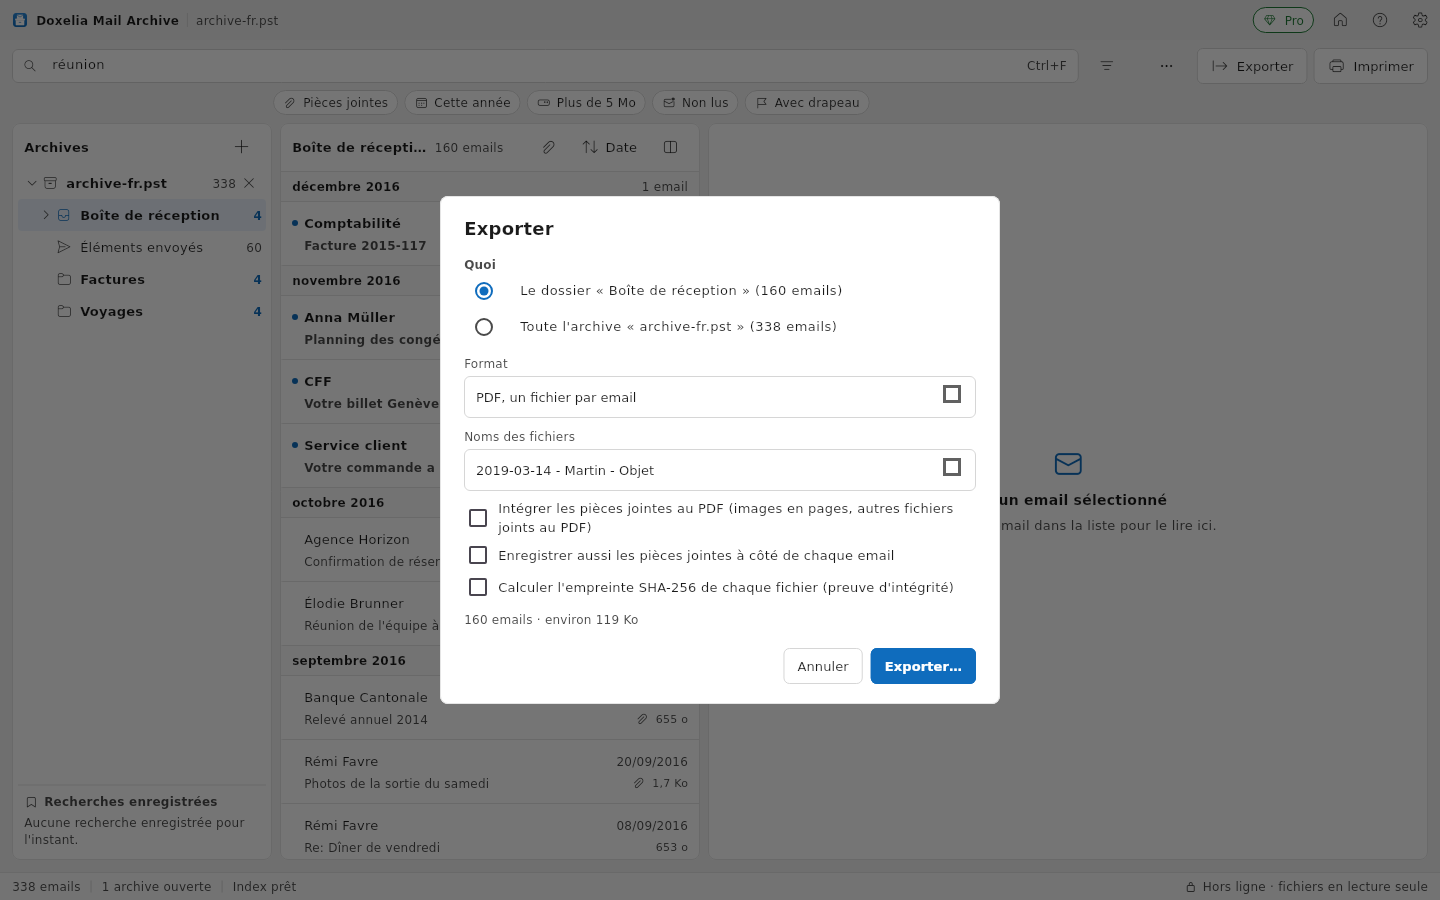Open the "Re: Dîner de vendredi" email

click(490, 832)
